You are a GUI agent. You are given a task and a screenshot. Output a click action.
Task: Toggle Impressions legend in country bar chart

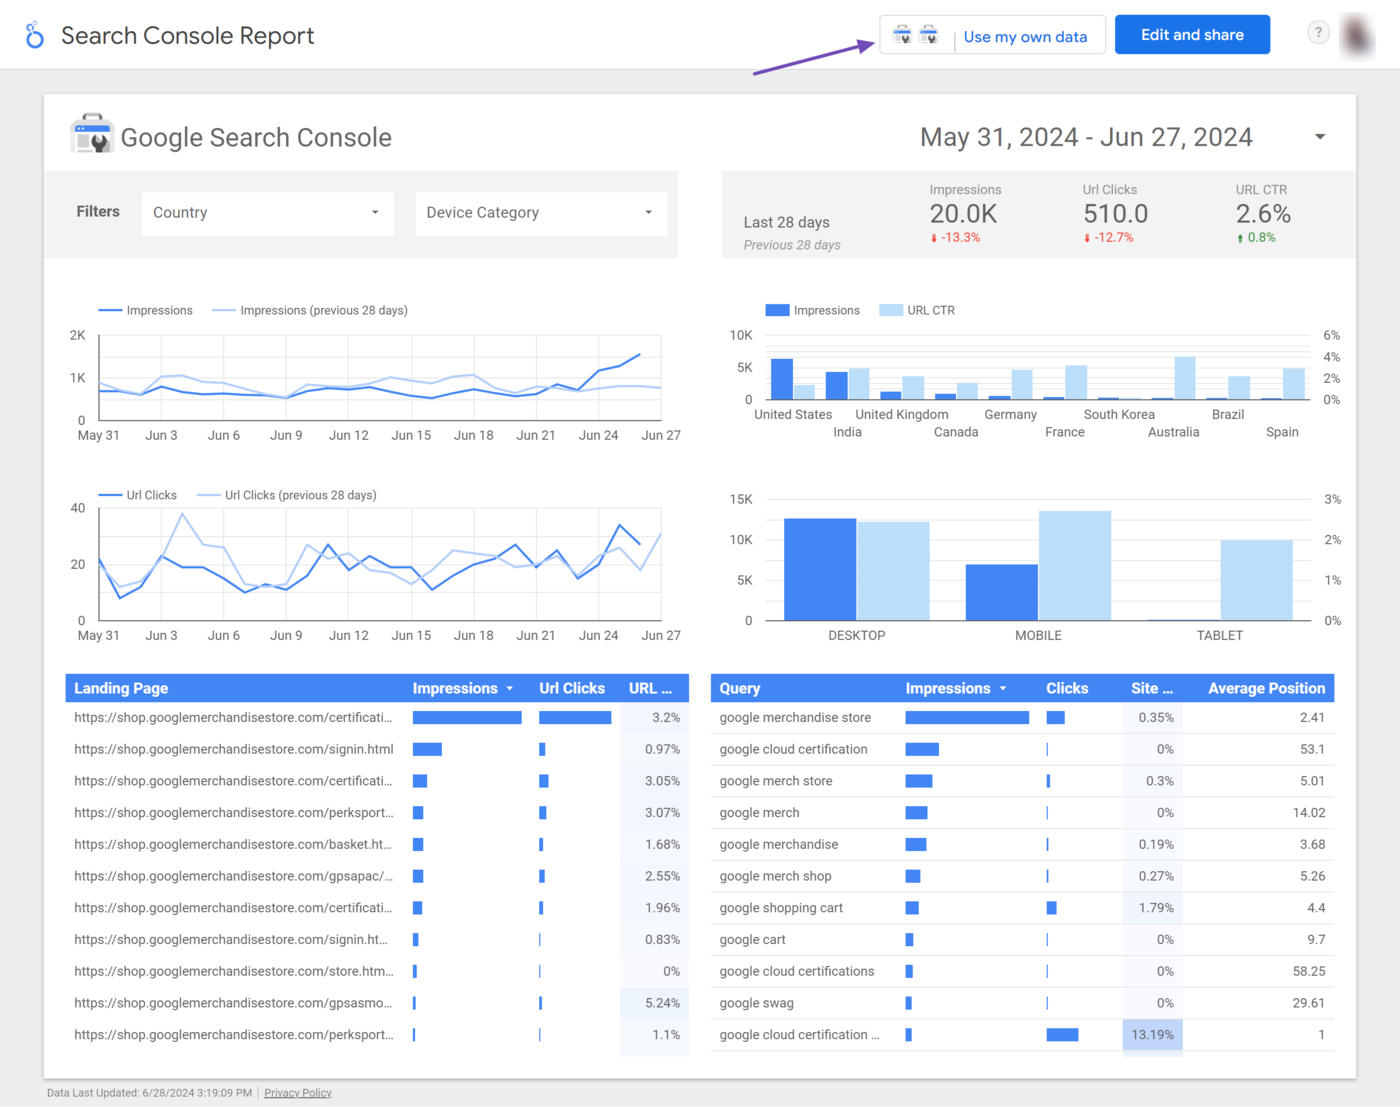click(x=812, y=310)
